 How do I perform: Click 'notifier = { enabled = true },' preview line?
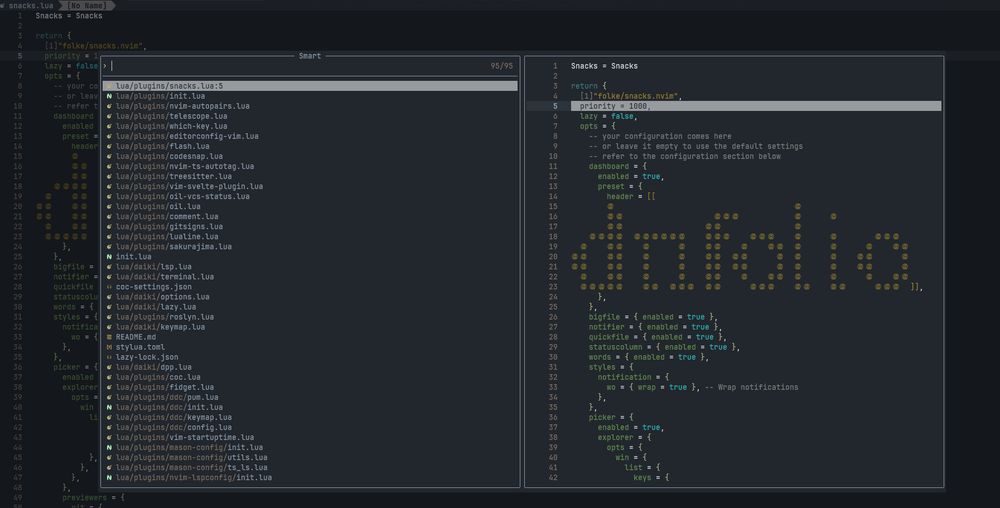click(x=655, y=327)
